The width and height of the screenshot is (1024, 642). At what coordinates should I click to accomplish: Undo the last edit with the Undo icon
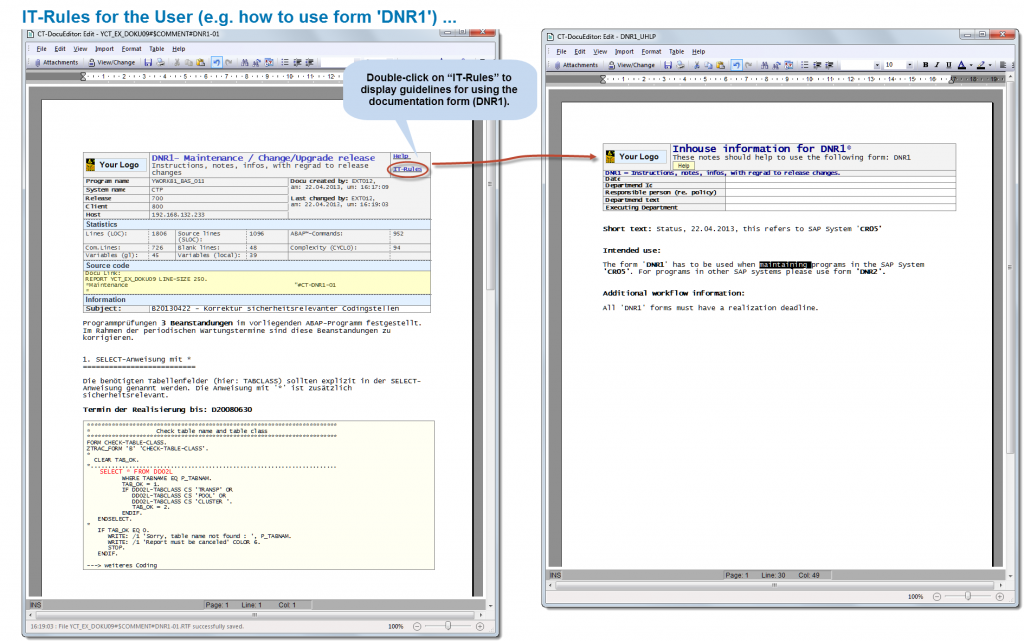216,60
